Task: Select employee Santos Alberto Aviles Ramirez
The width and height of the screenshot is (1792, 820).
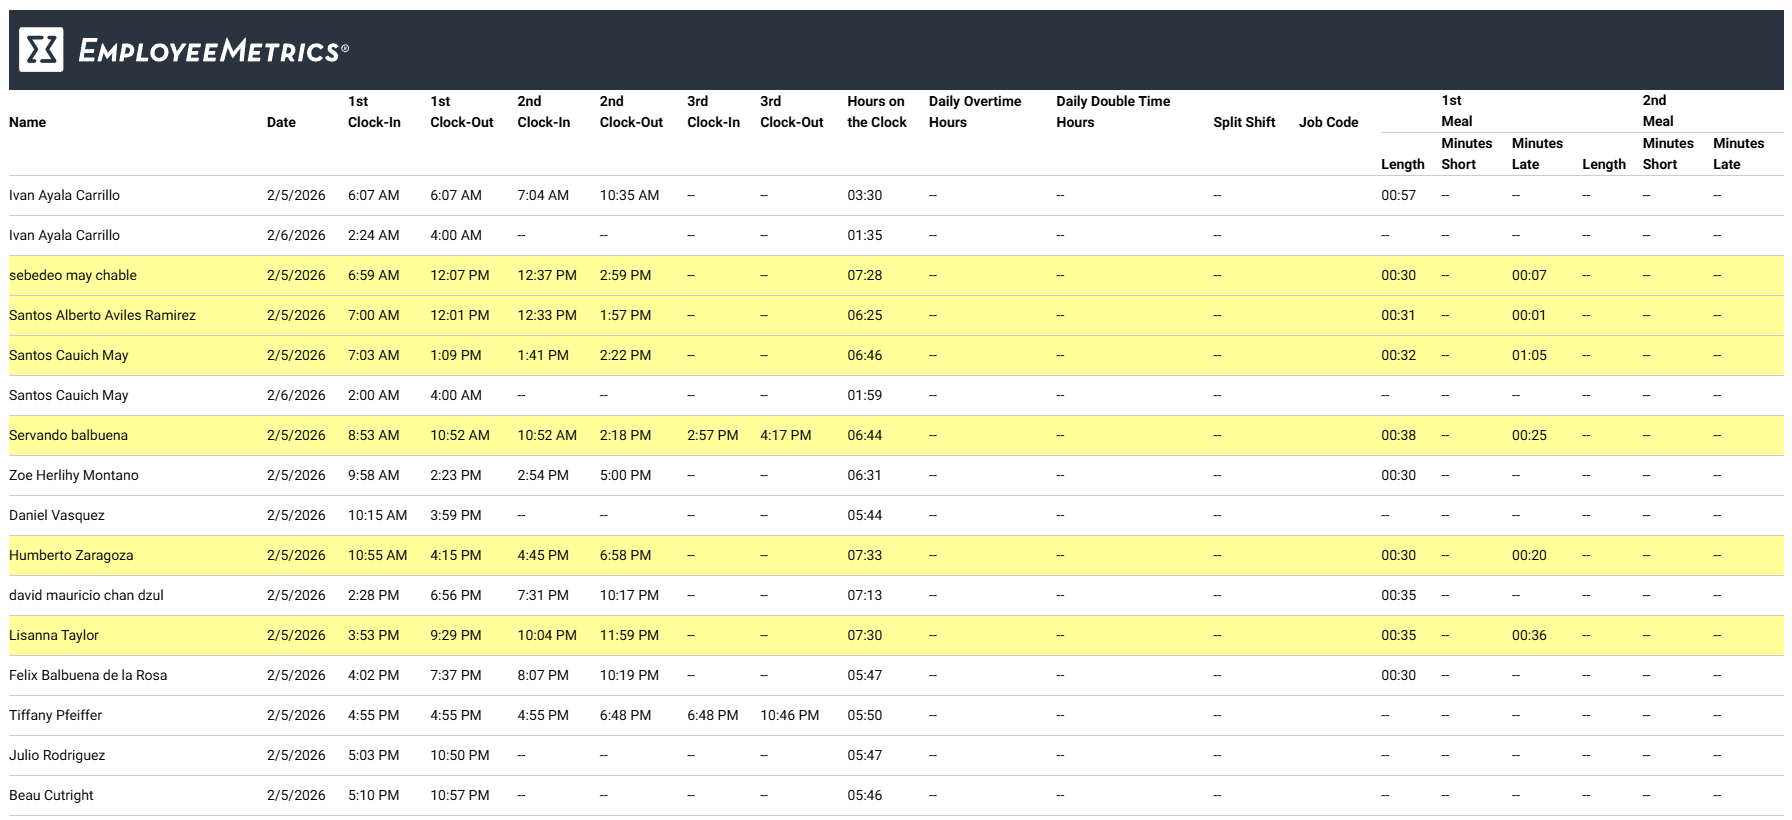Action: 102,315
